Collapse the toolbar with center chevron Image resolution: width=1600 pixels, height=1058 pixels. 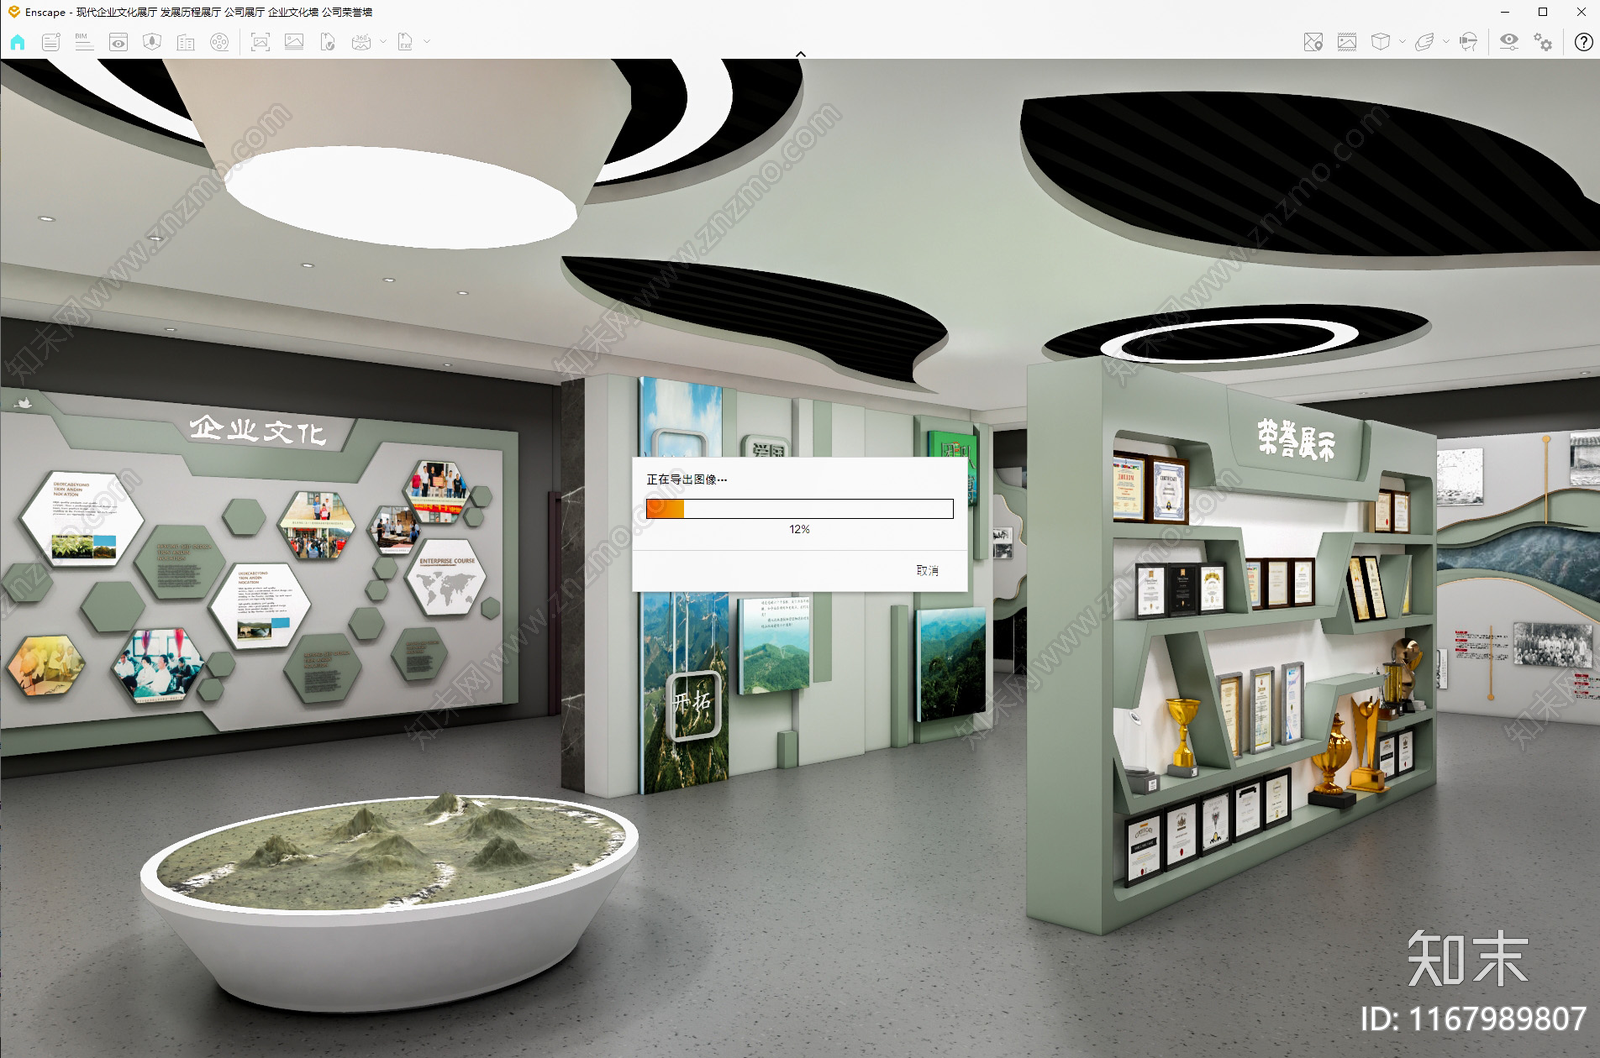pyautogui.click(x=800, y=54)
